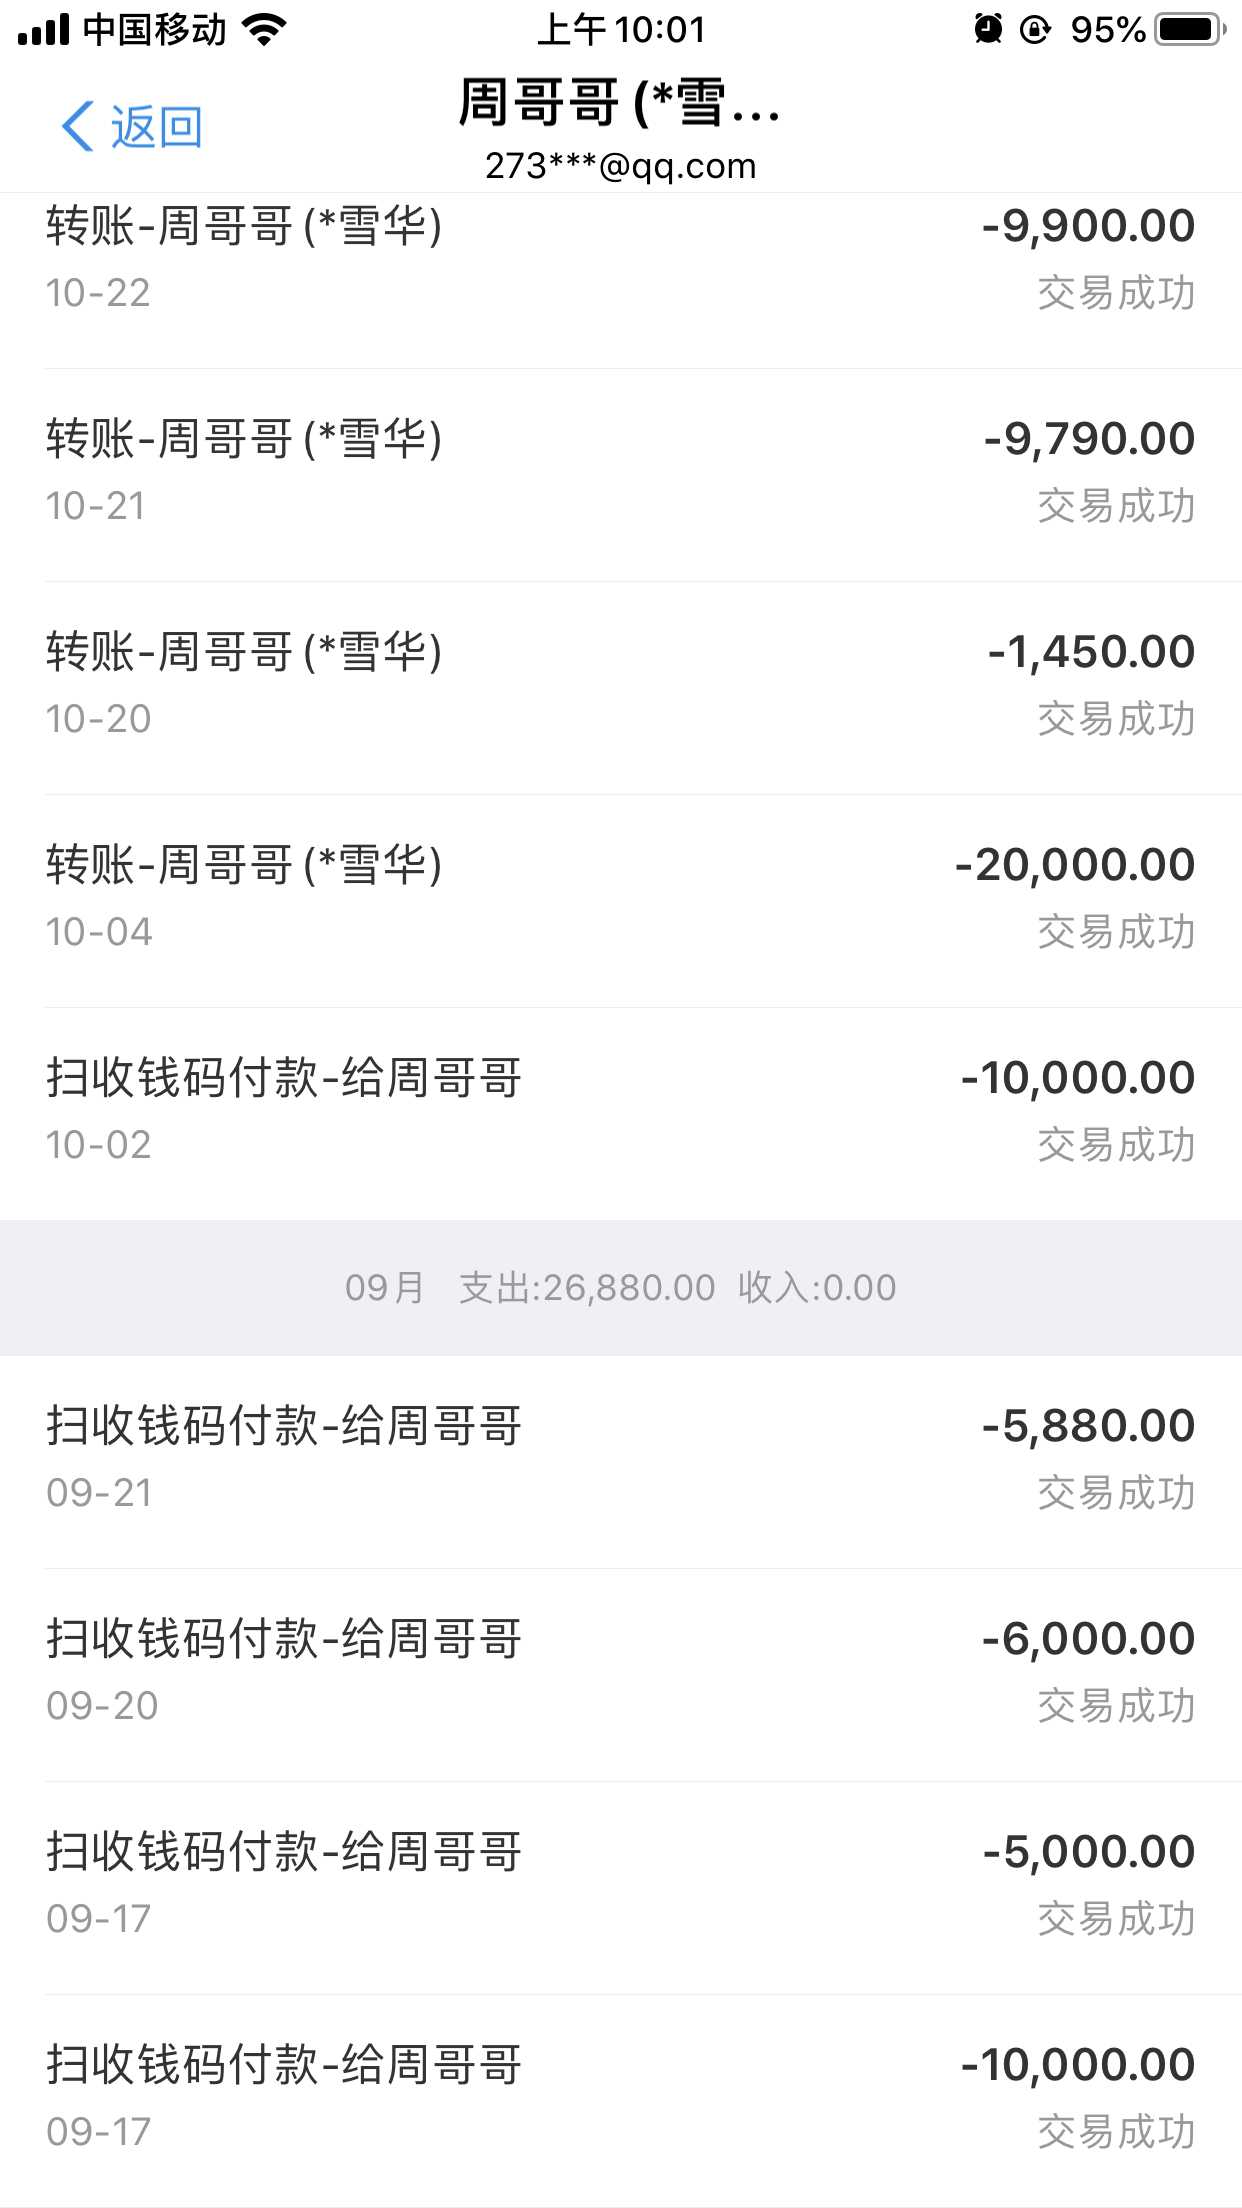Tap the 273***@qq.com account subtitle
Viewport: 1242px width, 2208px height.
point(620,166)
